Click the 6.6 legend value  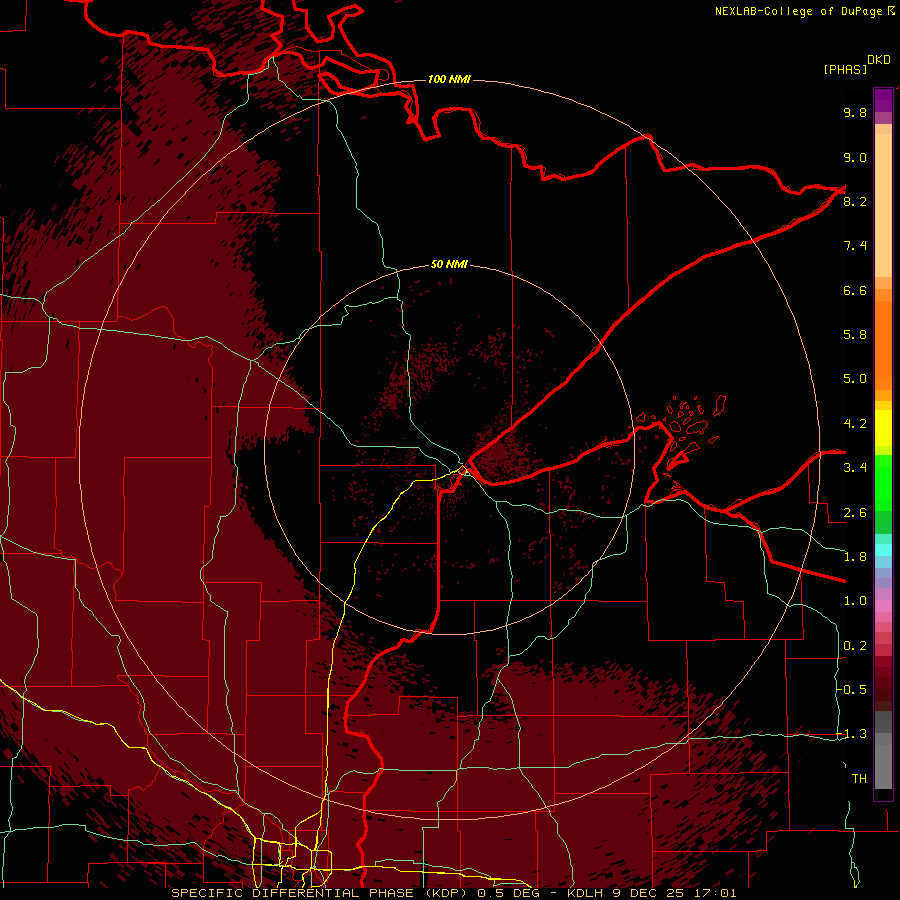tap(855, 290)
